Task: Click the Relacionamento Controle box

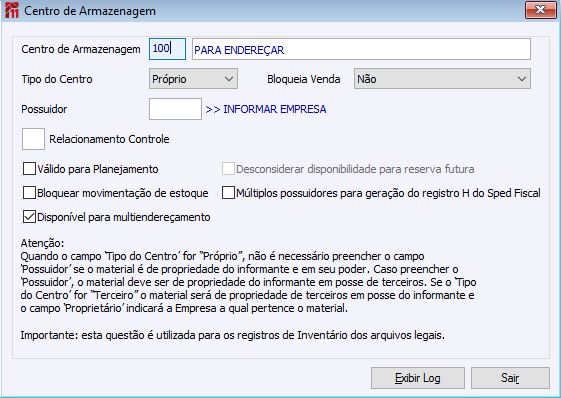Action: pos(33,139)
